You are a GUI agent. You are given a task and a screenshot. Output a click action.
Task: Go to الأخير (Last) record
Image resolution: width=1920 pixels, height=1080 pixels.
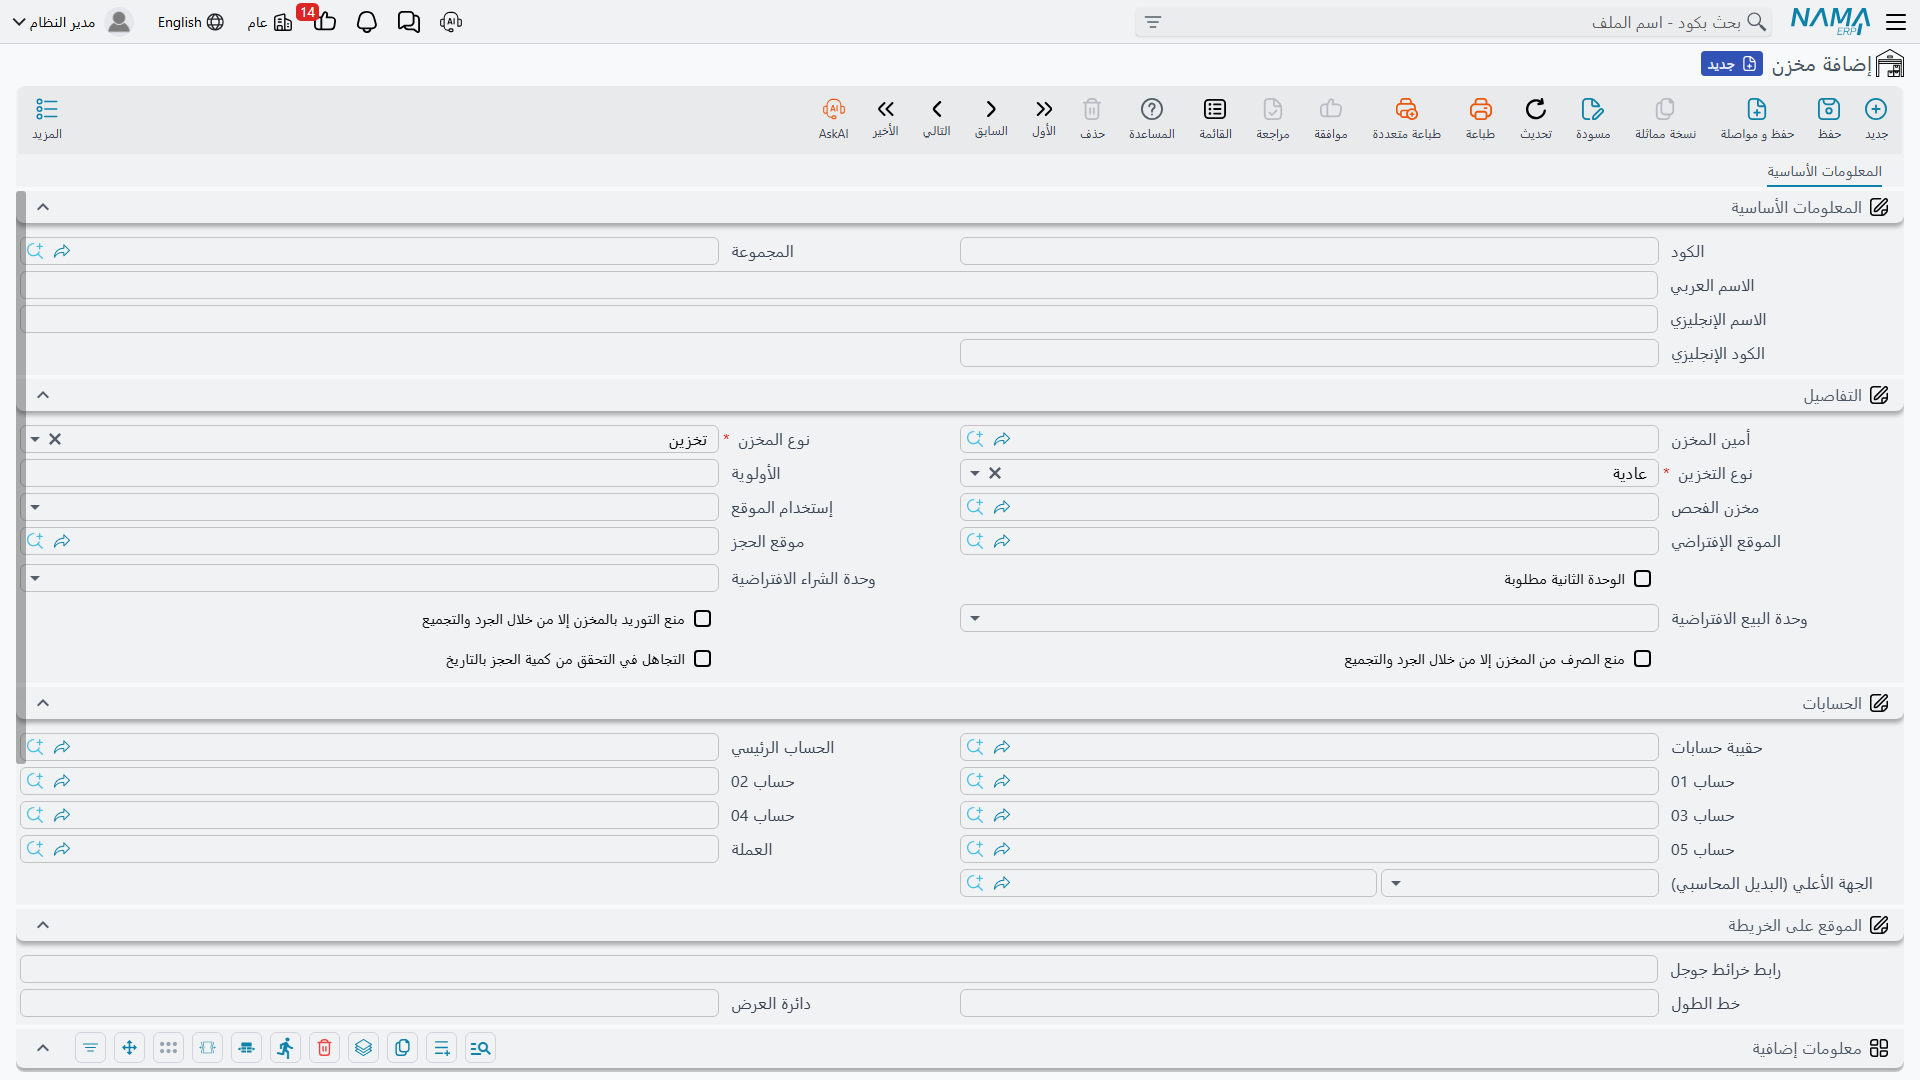885,109
